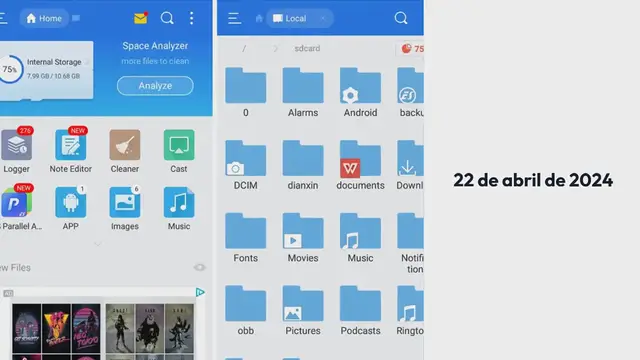Open the folder named 0
The width and height of the screenshot is (640, 360).
click(x=246, y=86)
